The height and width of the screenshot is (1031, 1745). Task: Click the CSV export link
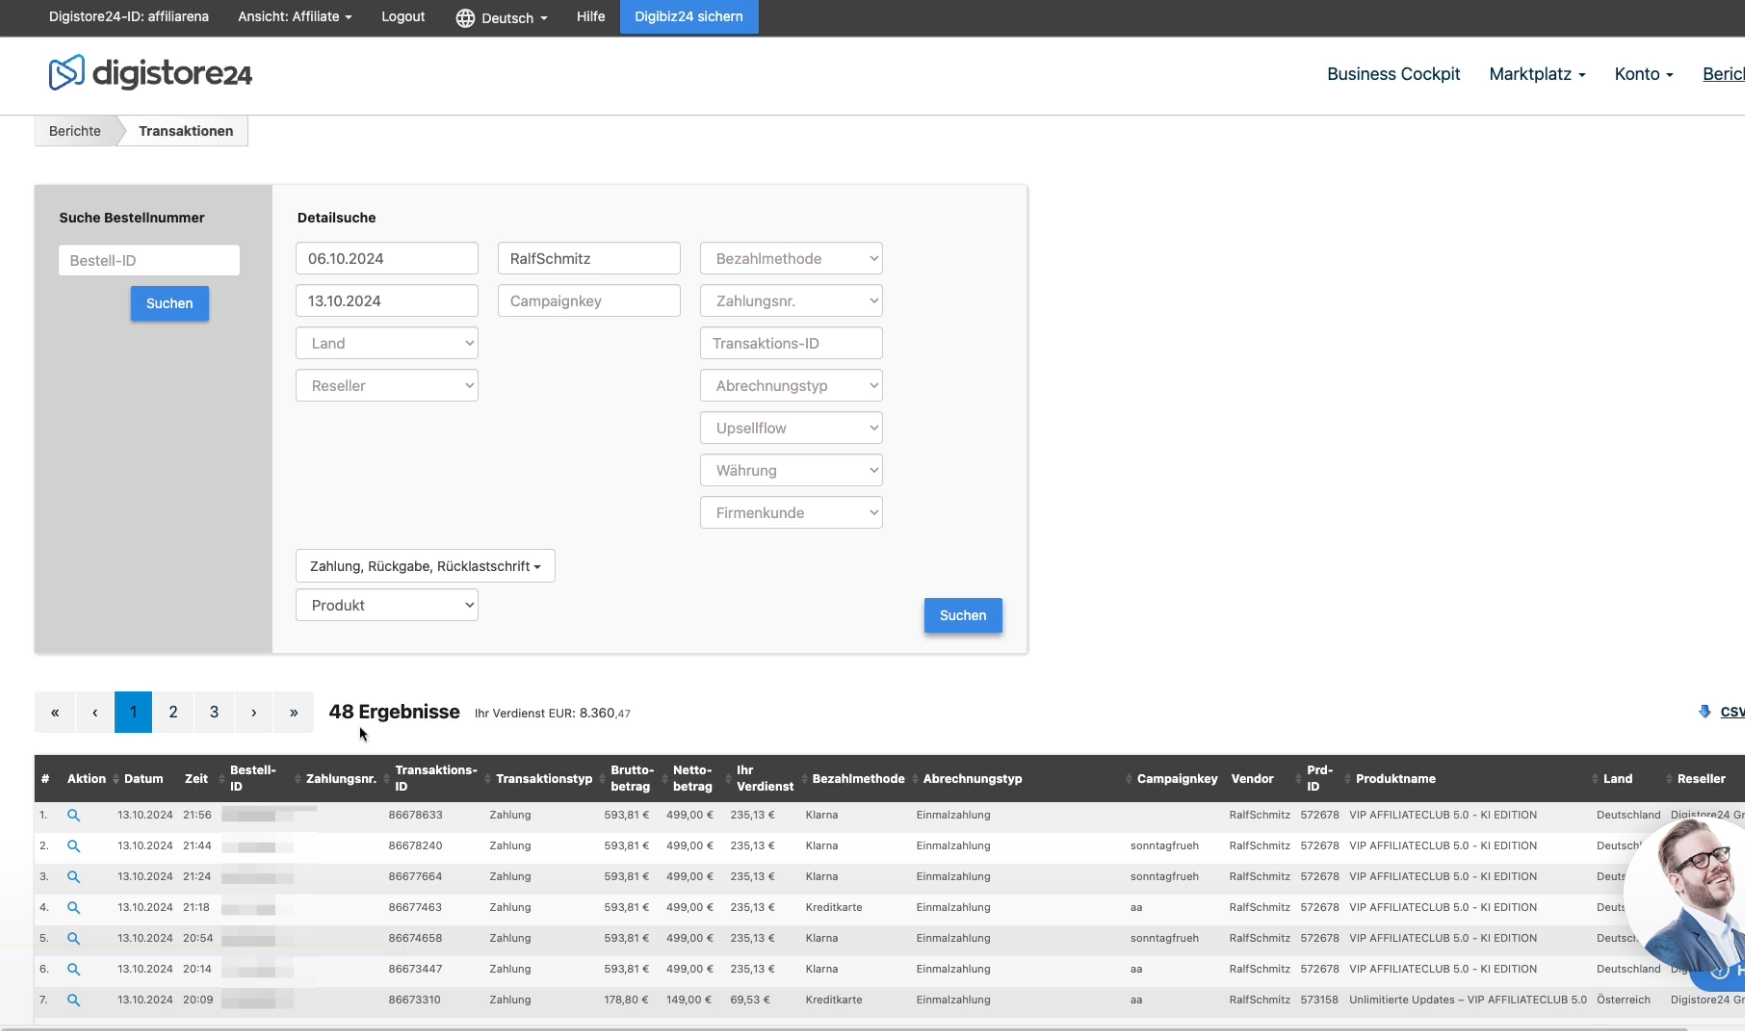[x=1732, y=712]
